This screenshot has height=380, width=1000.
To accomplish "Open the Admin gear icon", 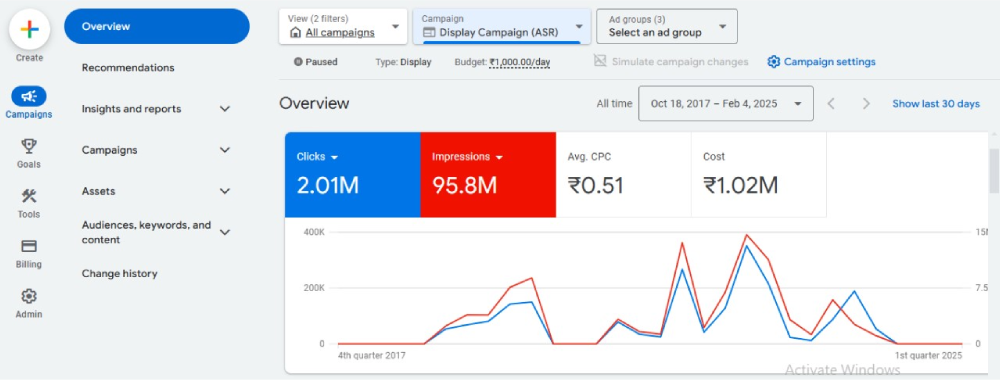I will pyautogui.click(x=29, y=296).
